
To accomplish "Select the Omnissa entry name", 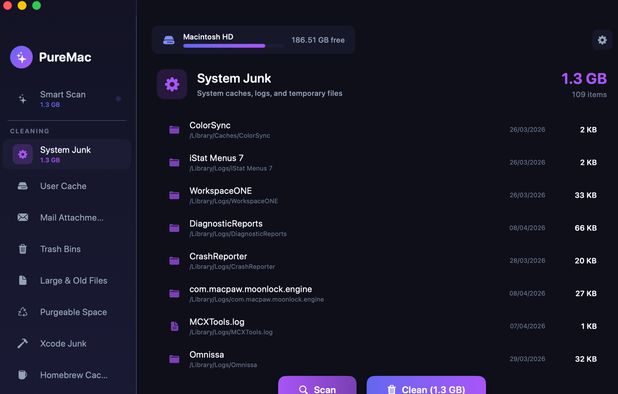I will (x=207, y=355).
